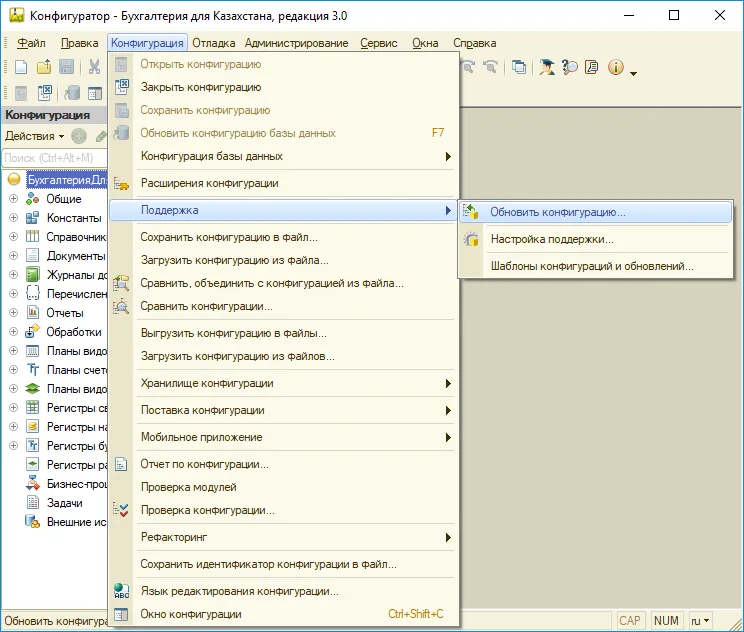This screenshot has height=632, width=744.
Task: Open the Отладка menu
Action: pyautogui.click(x=214, y=43)
